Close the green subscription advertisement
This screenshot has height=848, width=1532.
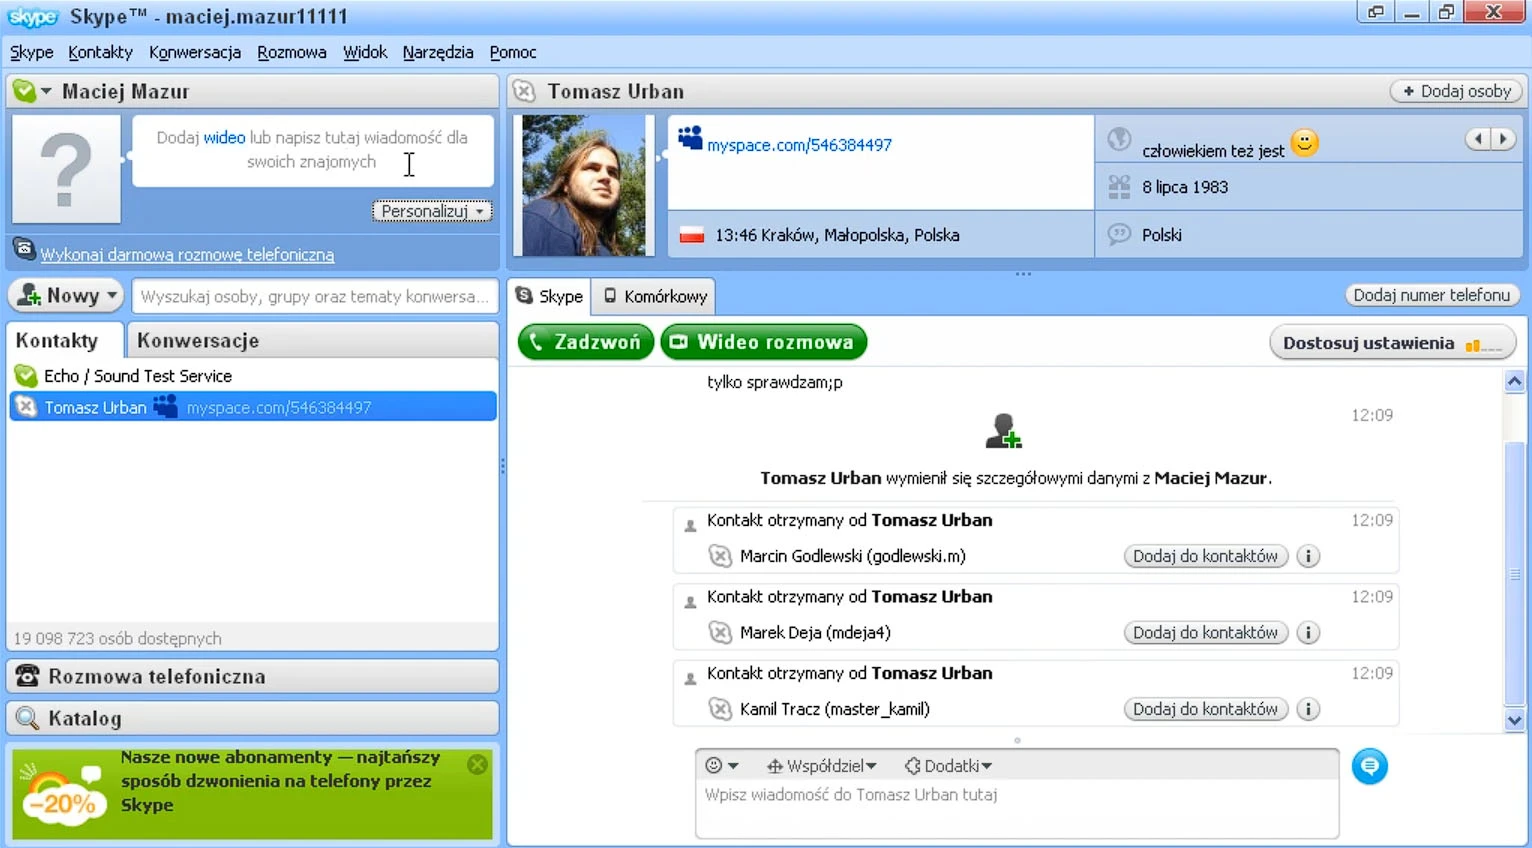pos(478,764)
